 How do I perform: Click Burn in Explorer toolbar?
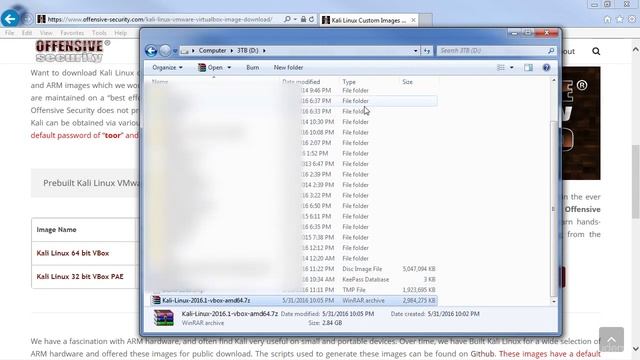[253, 68]
